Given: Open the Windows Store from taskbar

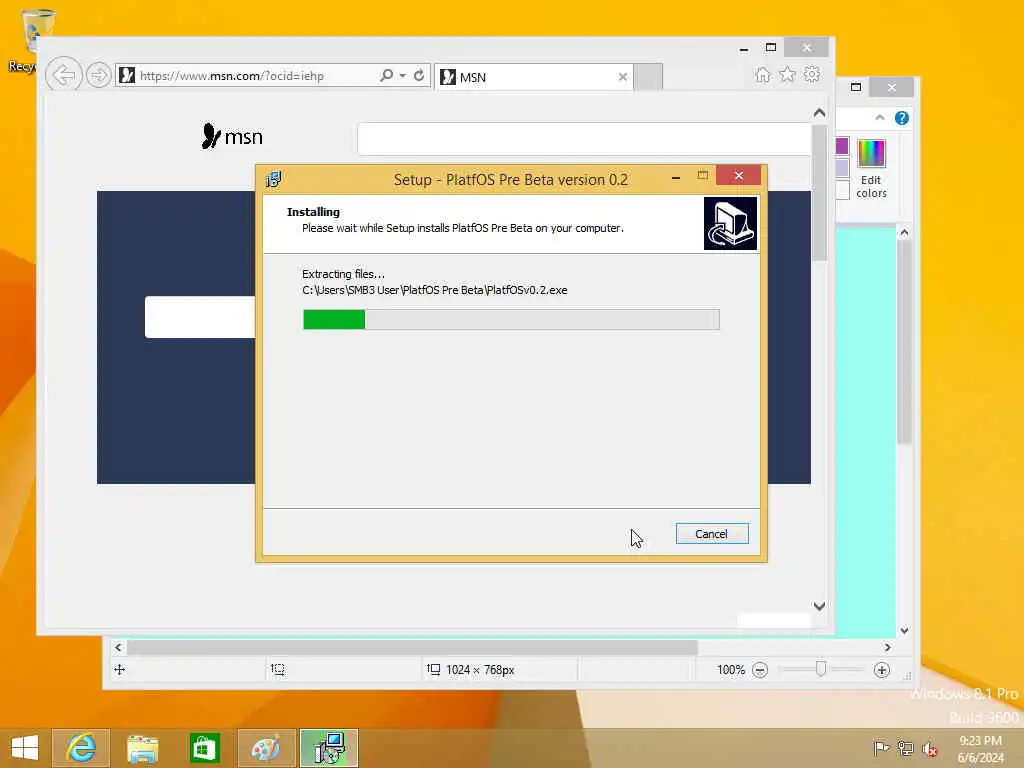Looking at the screenshot, I should click(x=204, y=748).
